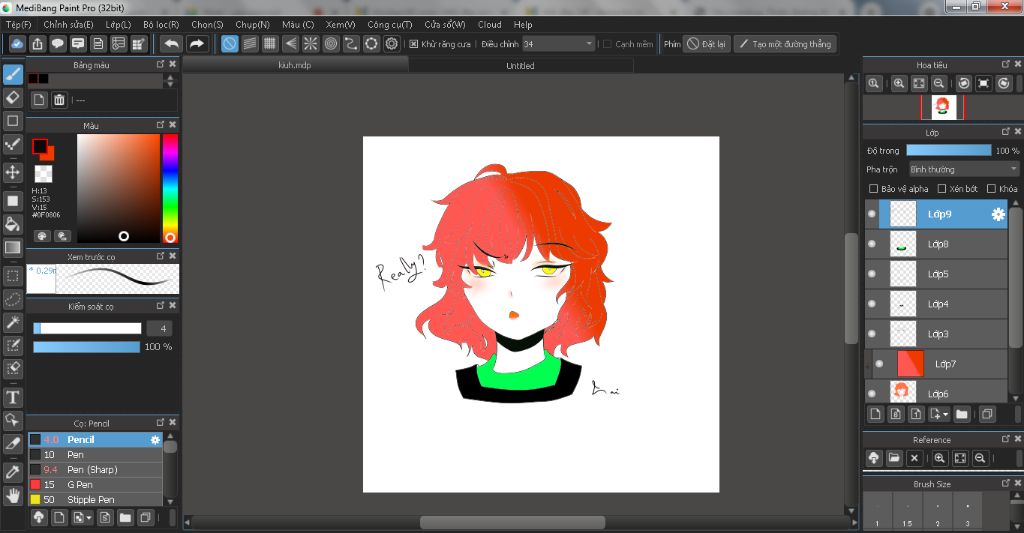Screen dimensions: 1024x533
Task: Enable the concentric circle snap guide
Action: [x=331, y=44]
